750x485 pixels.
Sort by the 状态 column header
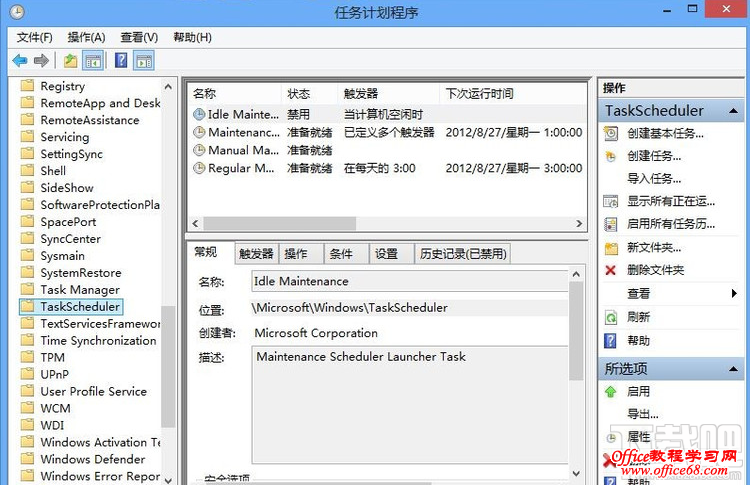[309, 94]
